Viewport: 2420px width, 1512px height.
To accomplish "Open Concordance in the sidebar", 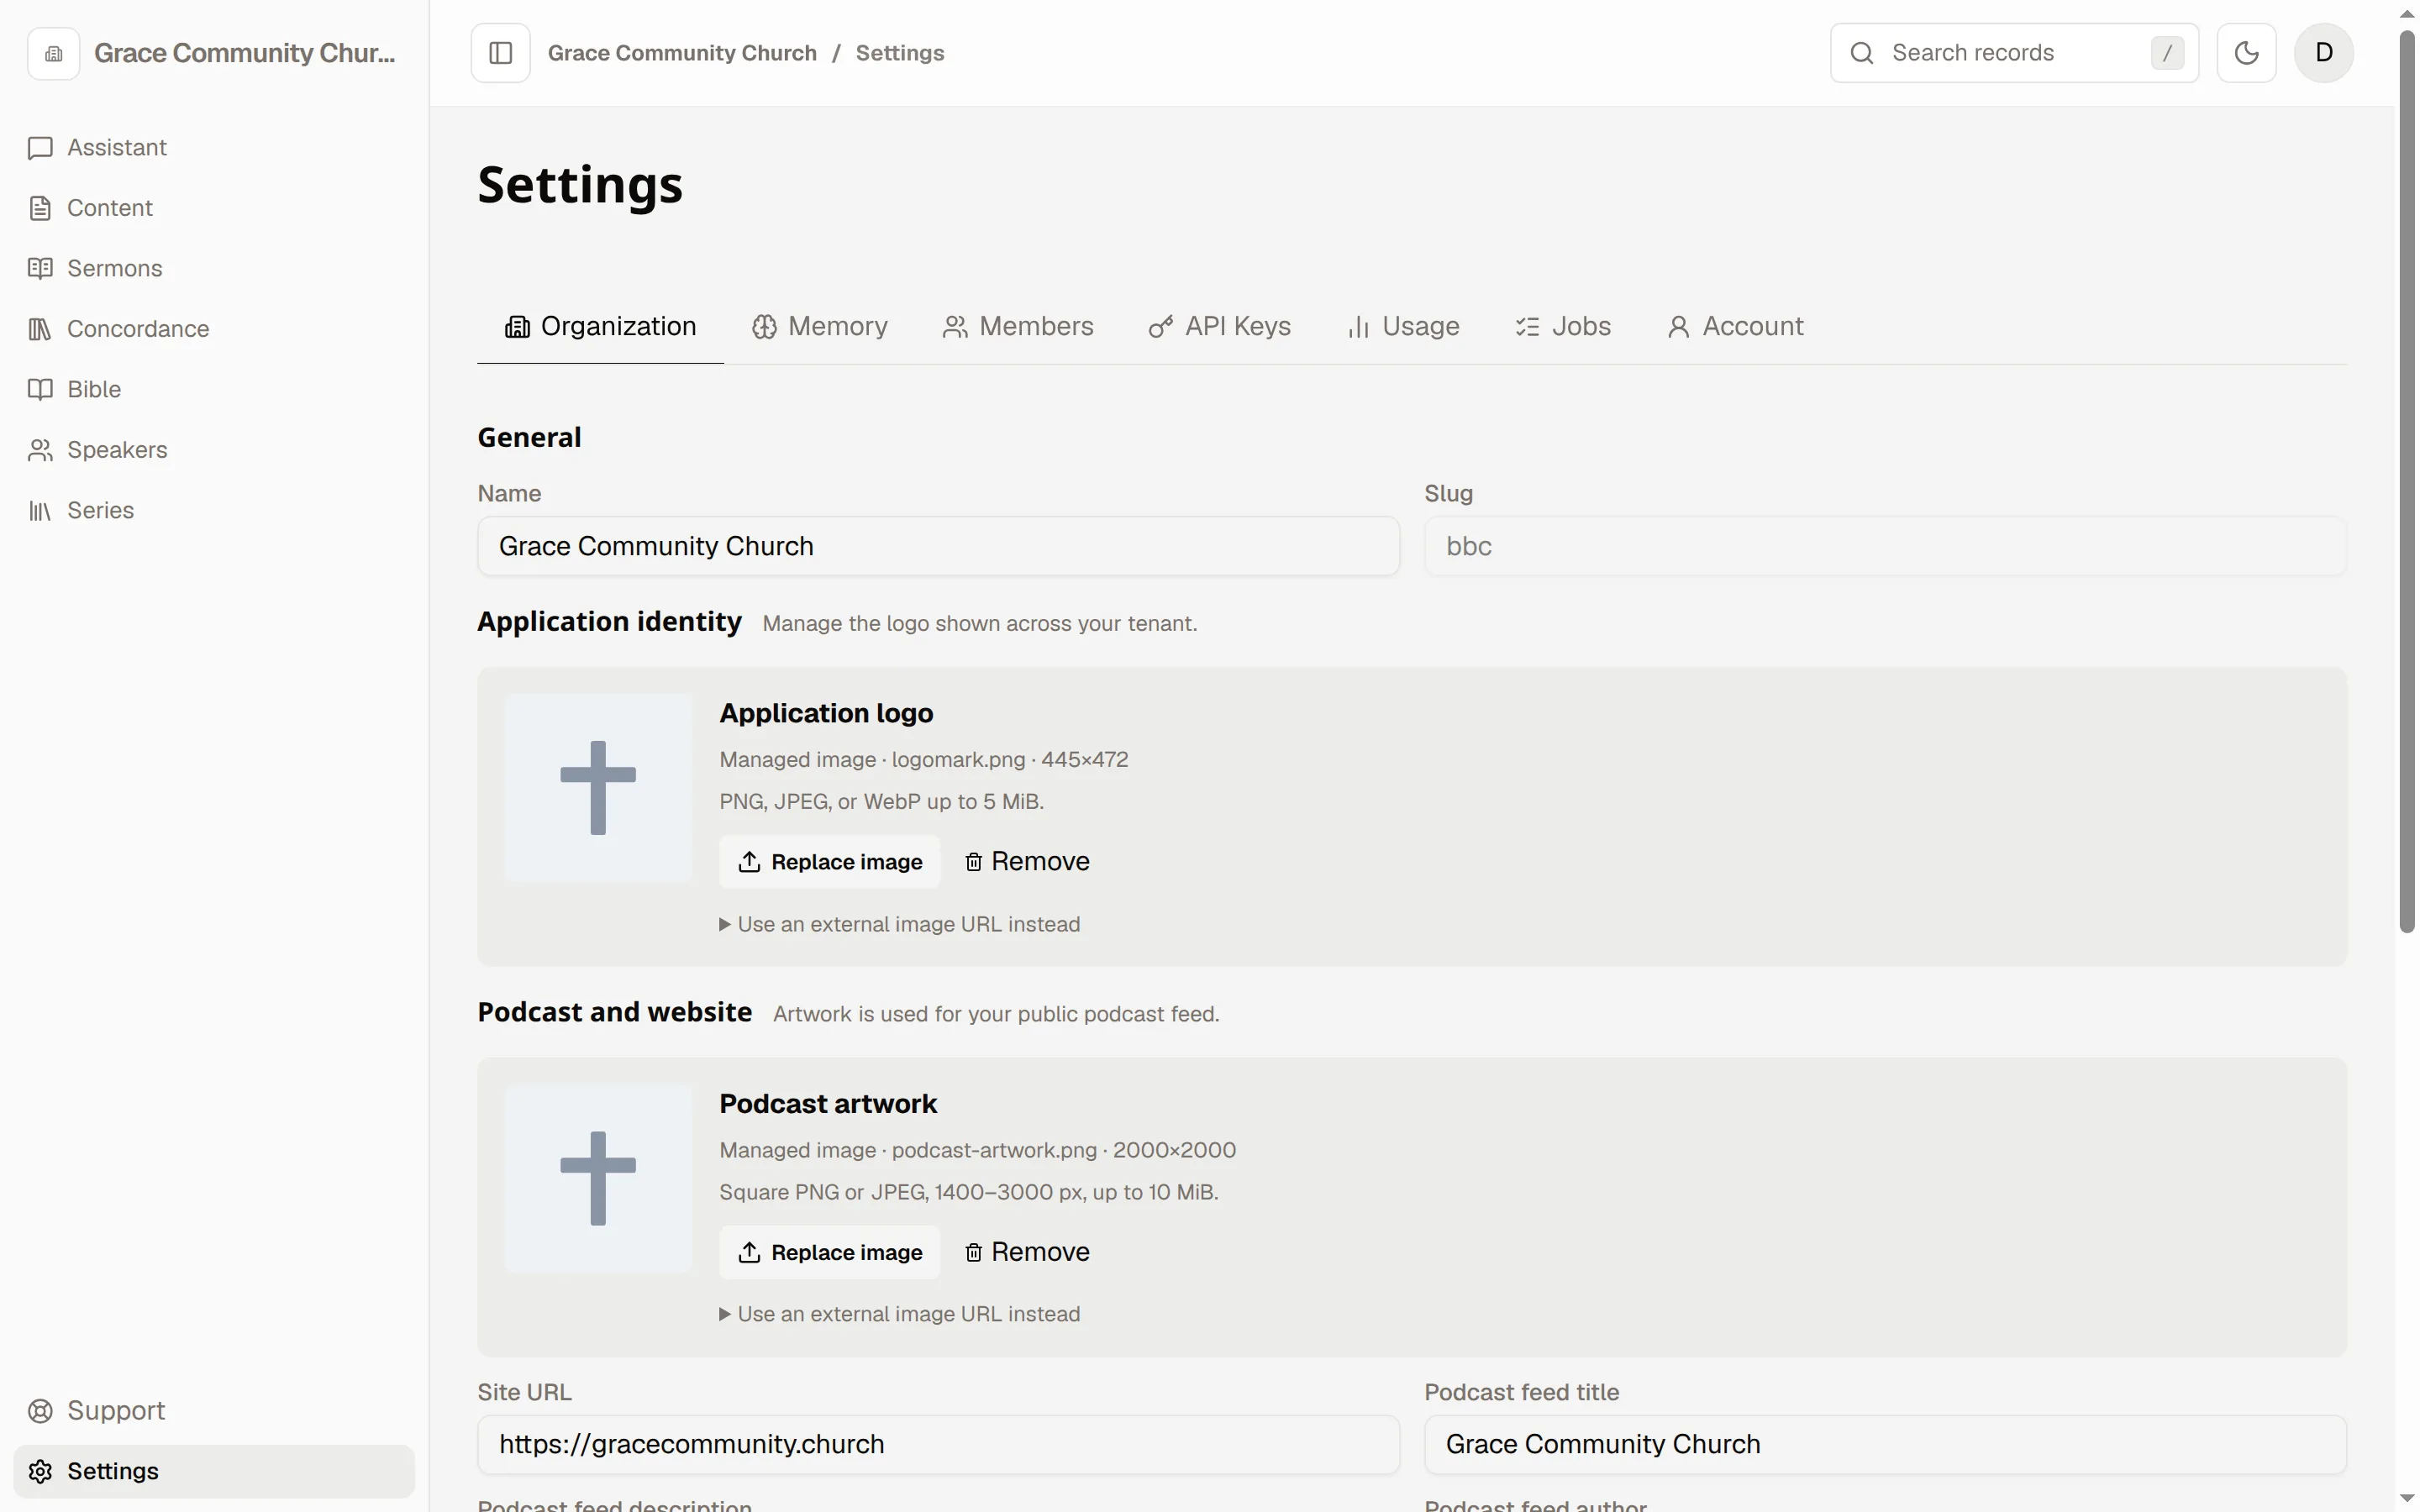I will click(213, 329).
